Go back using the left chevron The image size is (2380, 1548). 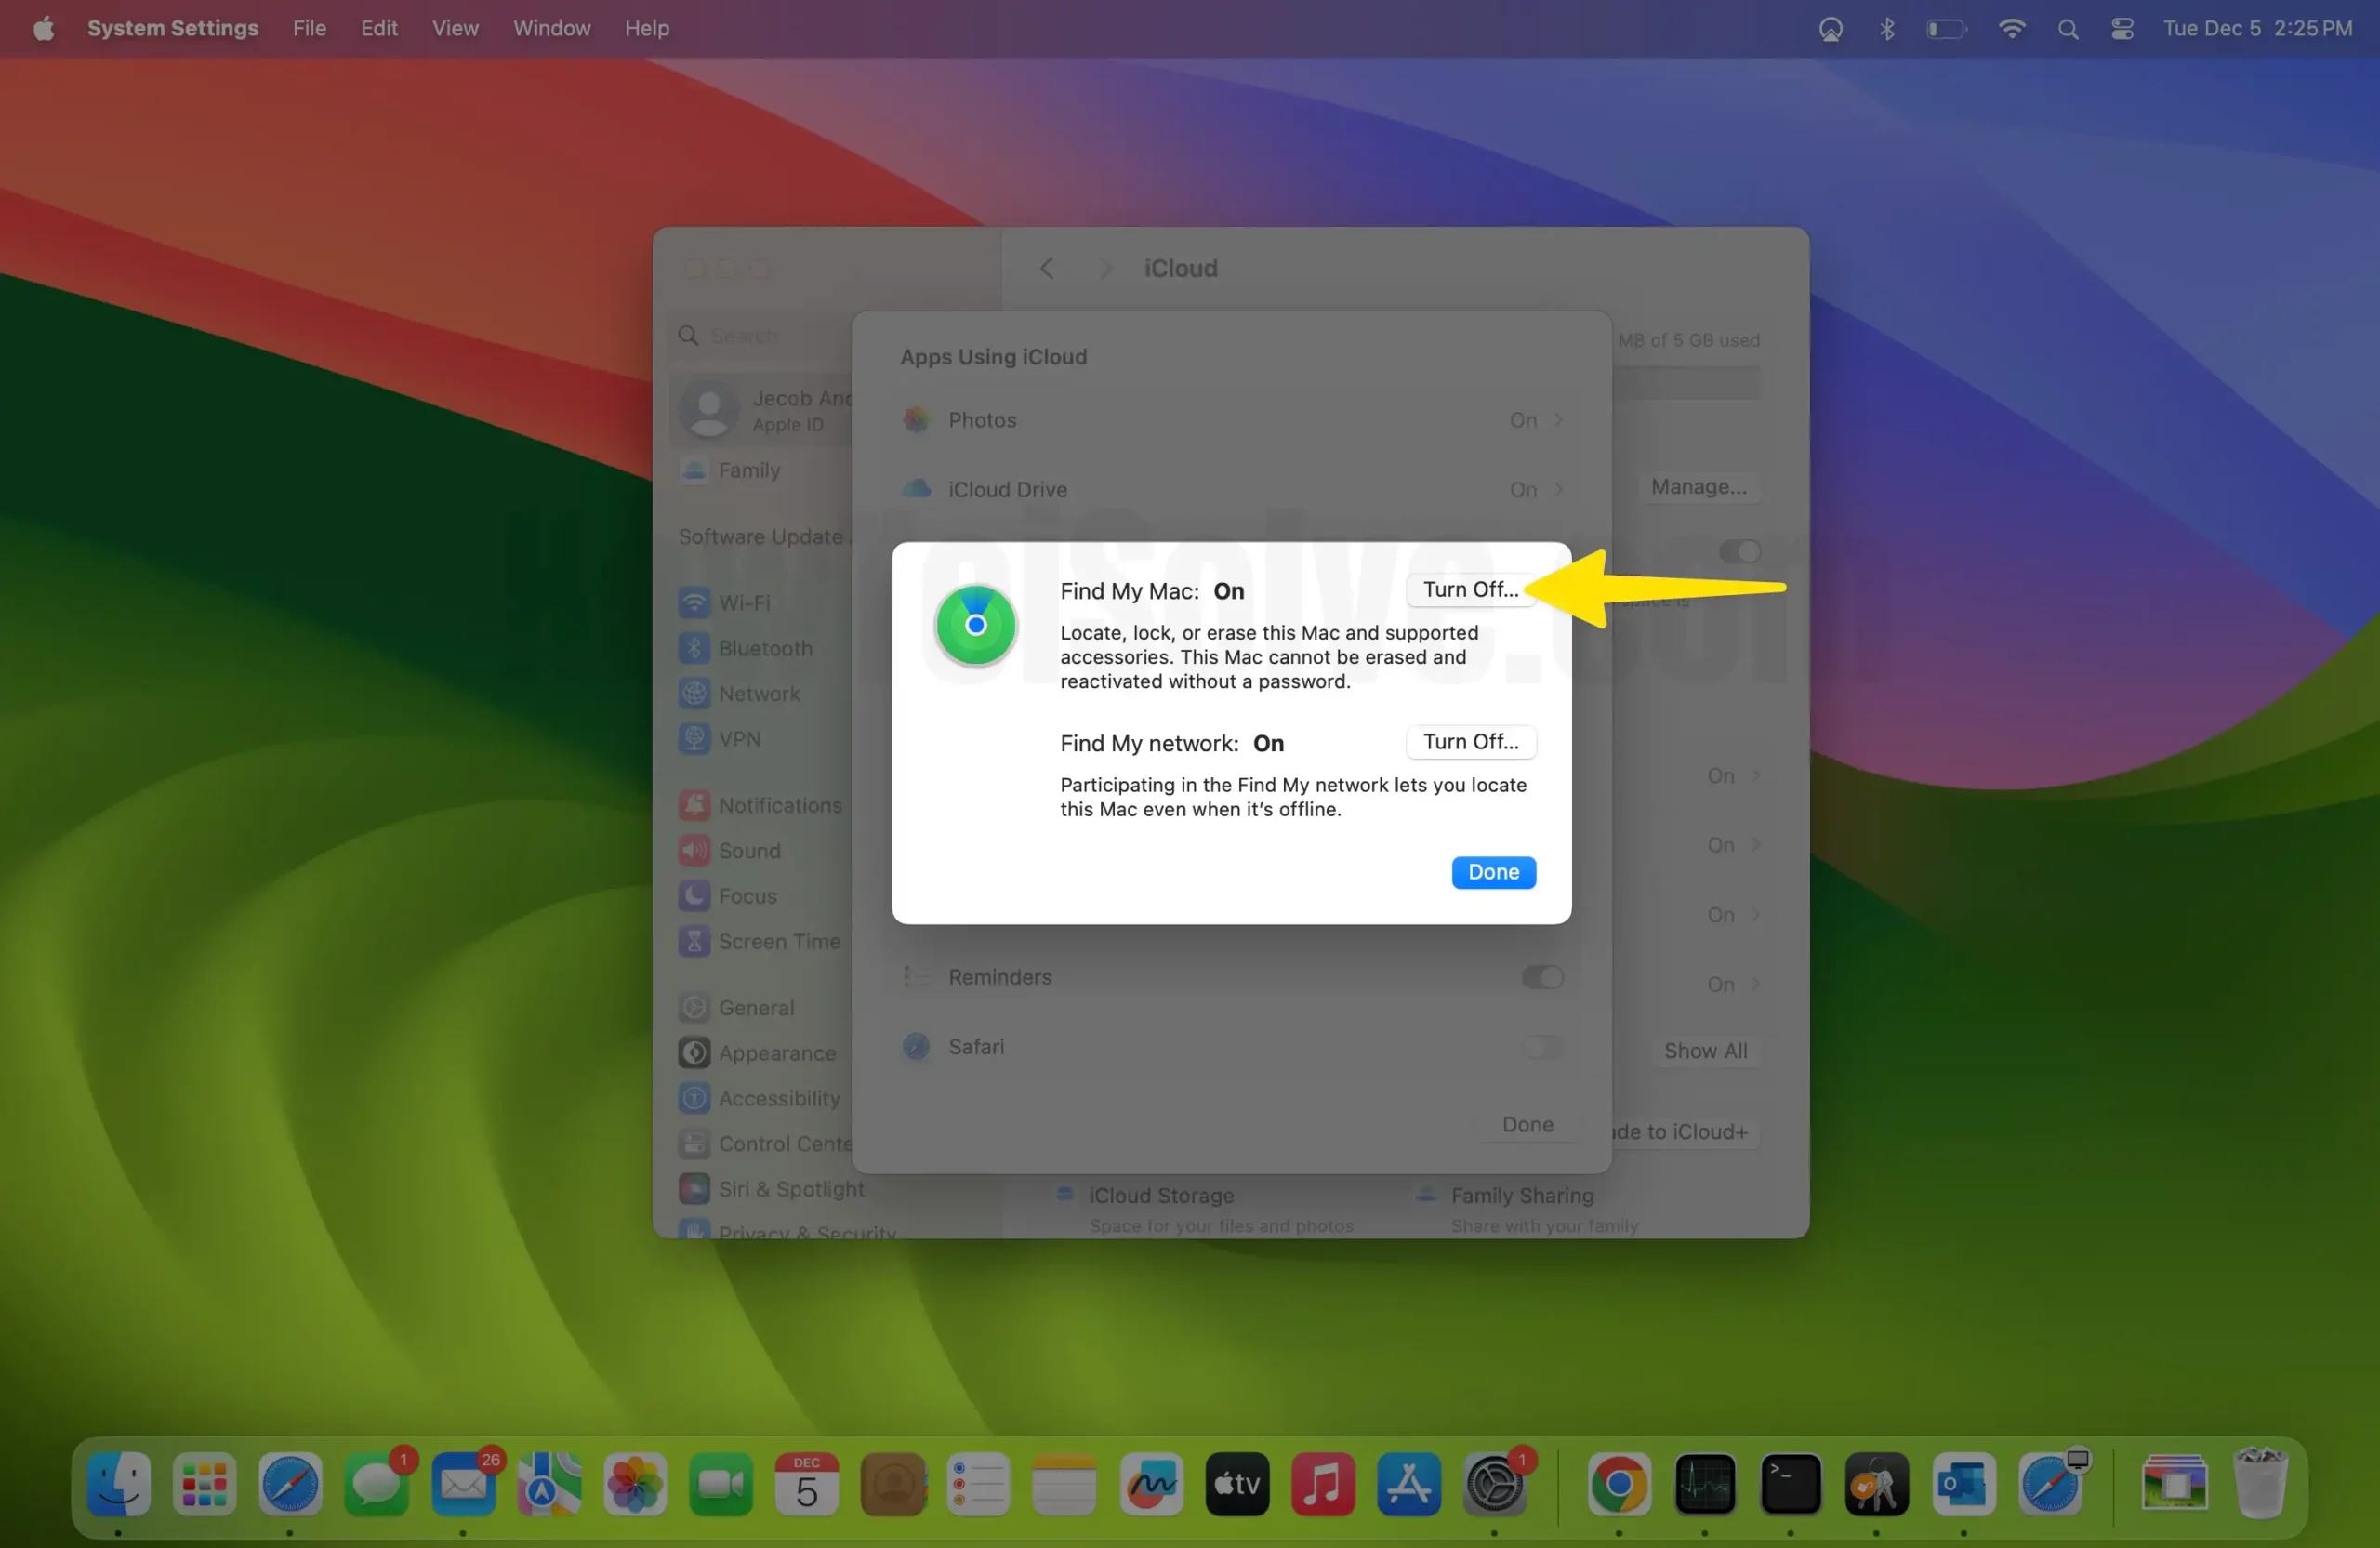tap(1047, 268)
